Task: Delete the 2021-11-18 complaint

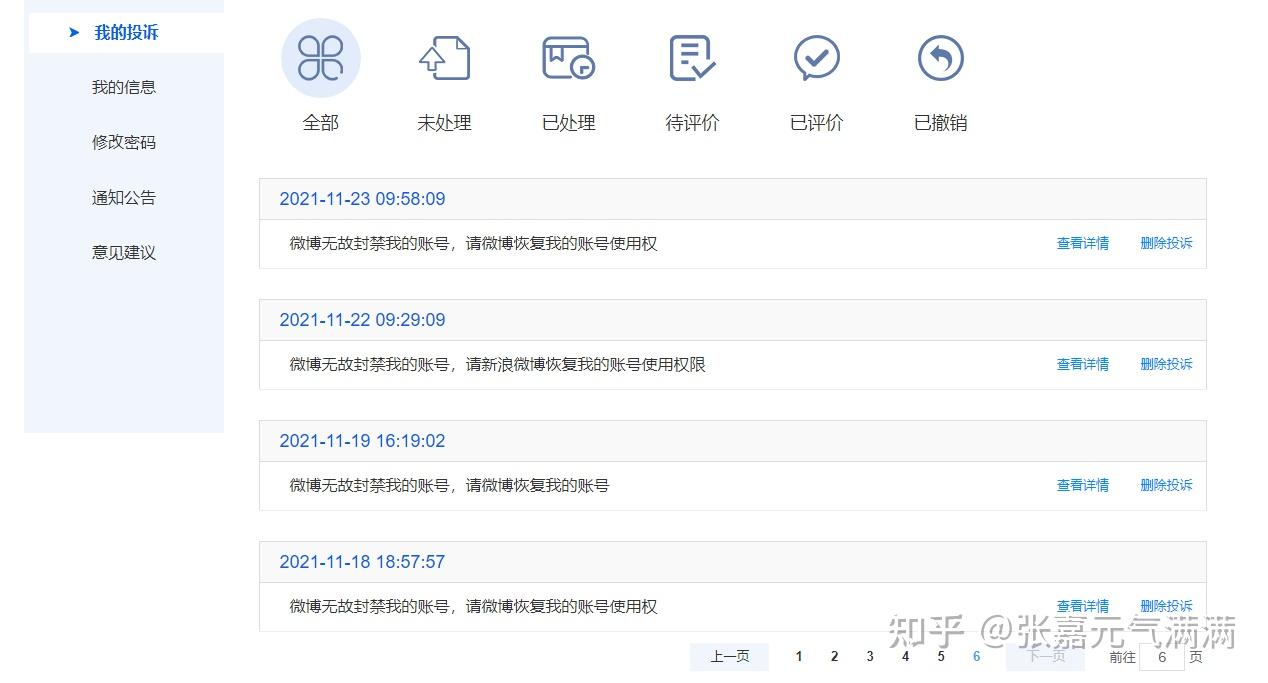Action: tap(1167, 606)
